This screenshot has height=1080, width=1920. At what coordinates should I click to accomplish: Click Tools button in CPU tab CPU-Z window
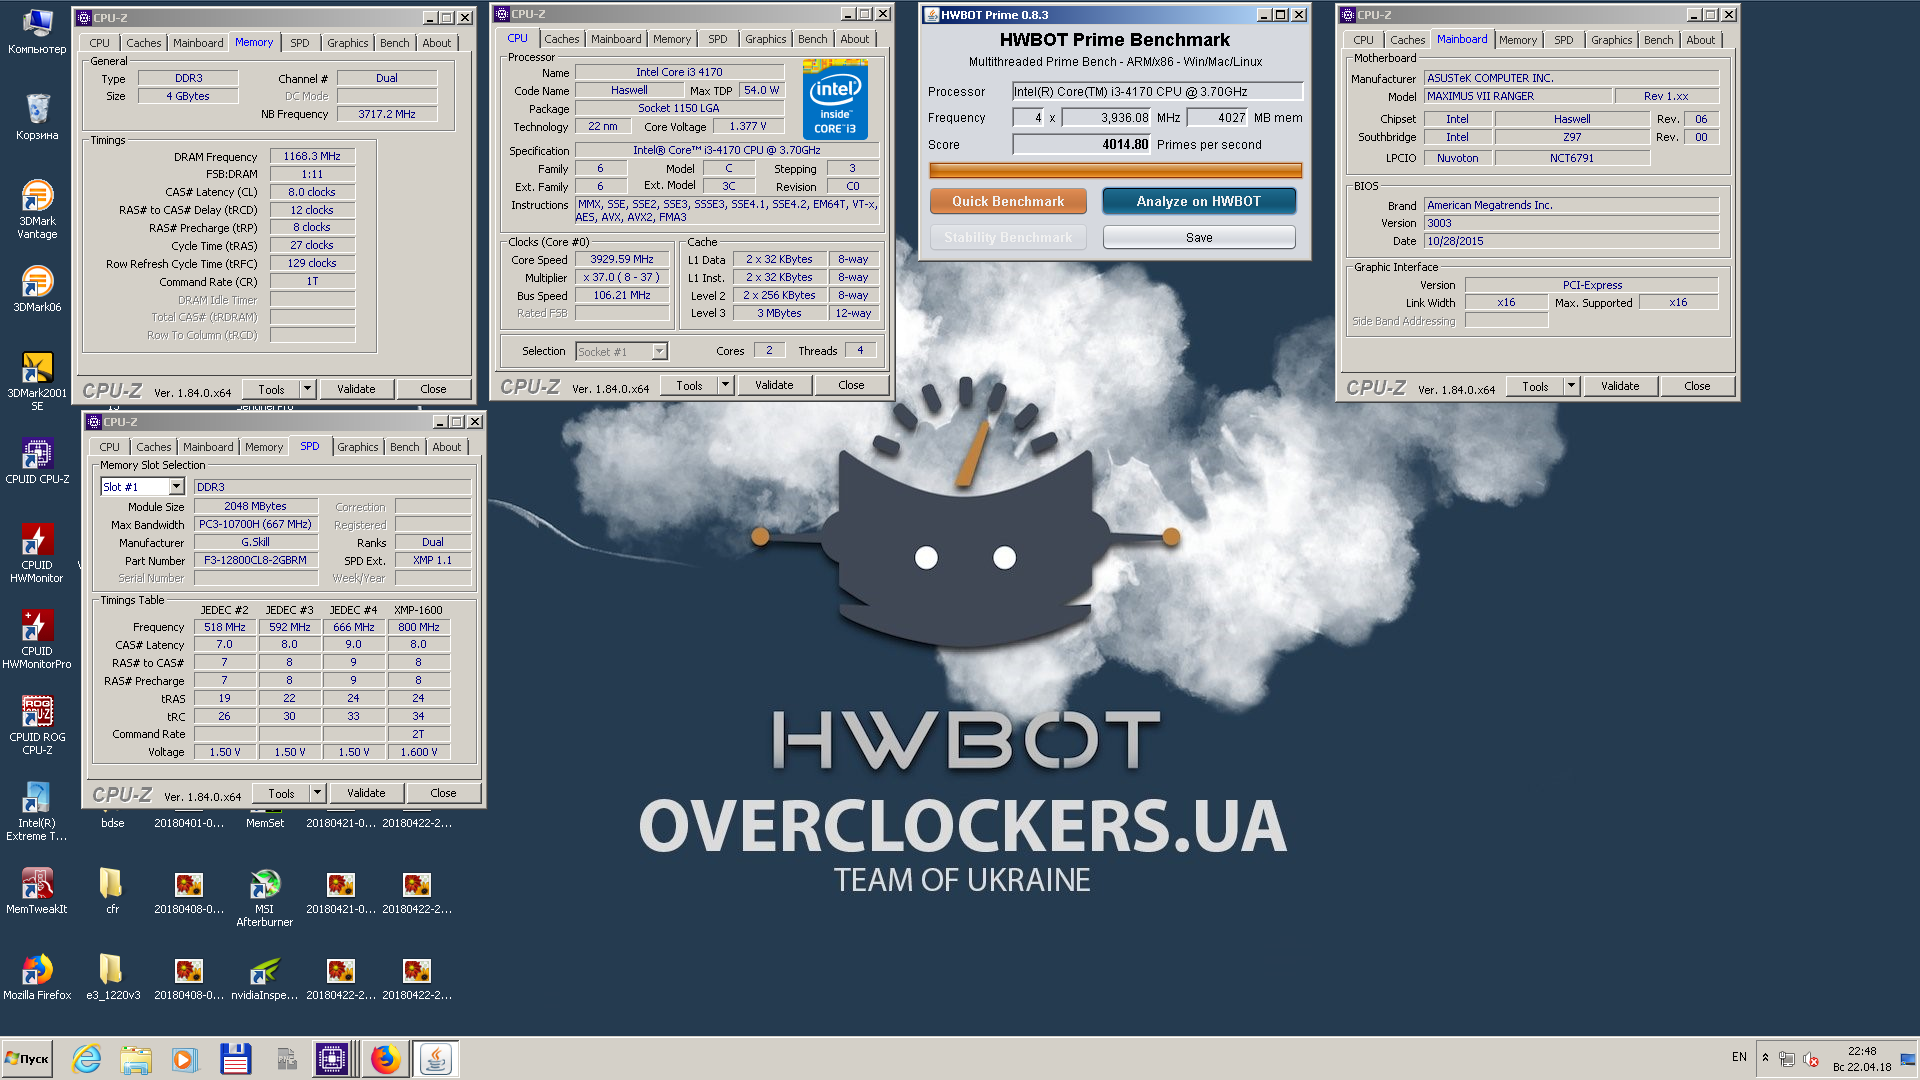point(689,385)
